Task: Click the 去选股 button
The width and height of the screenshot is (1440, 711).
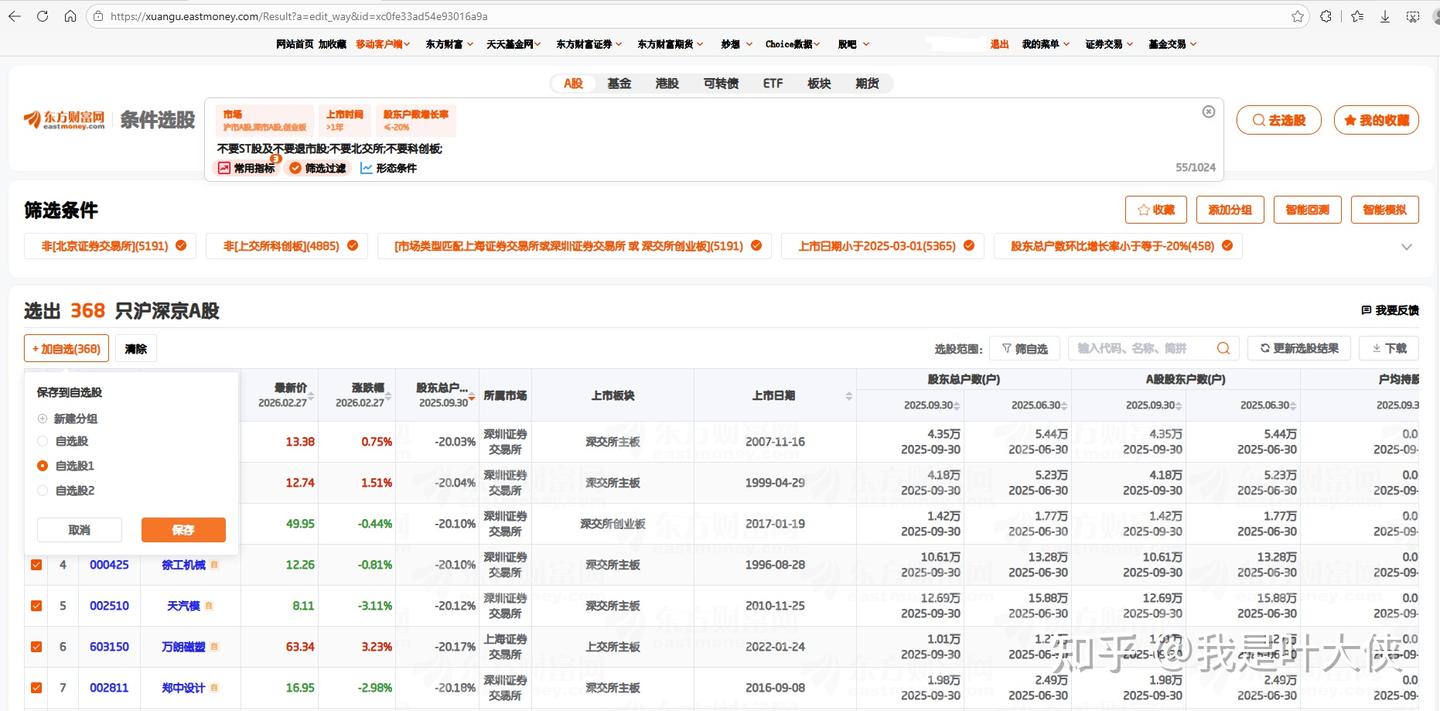Action: tap(1279, 120)
